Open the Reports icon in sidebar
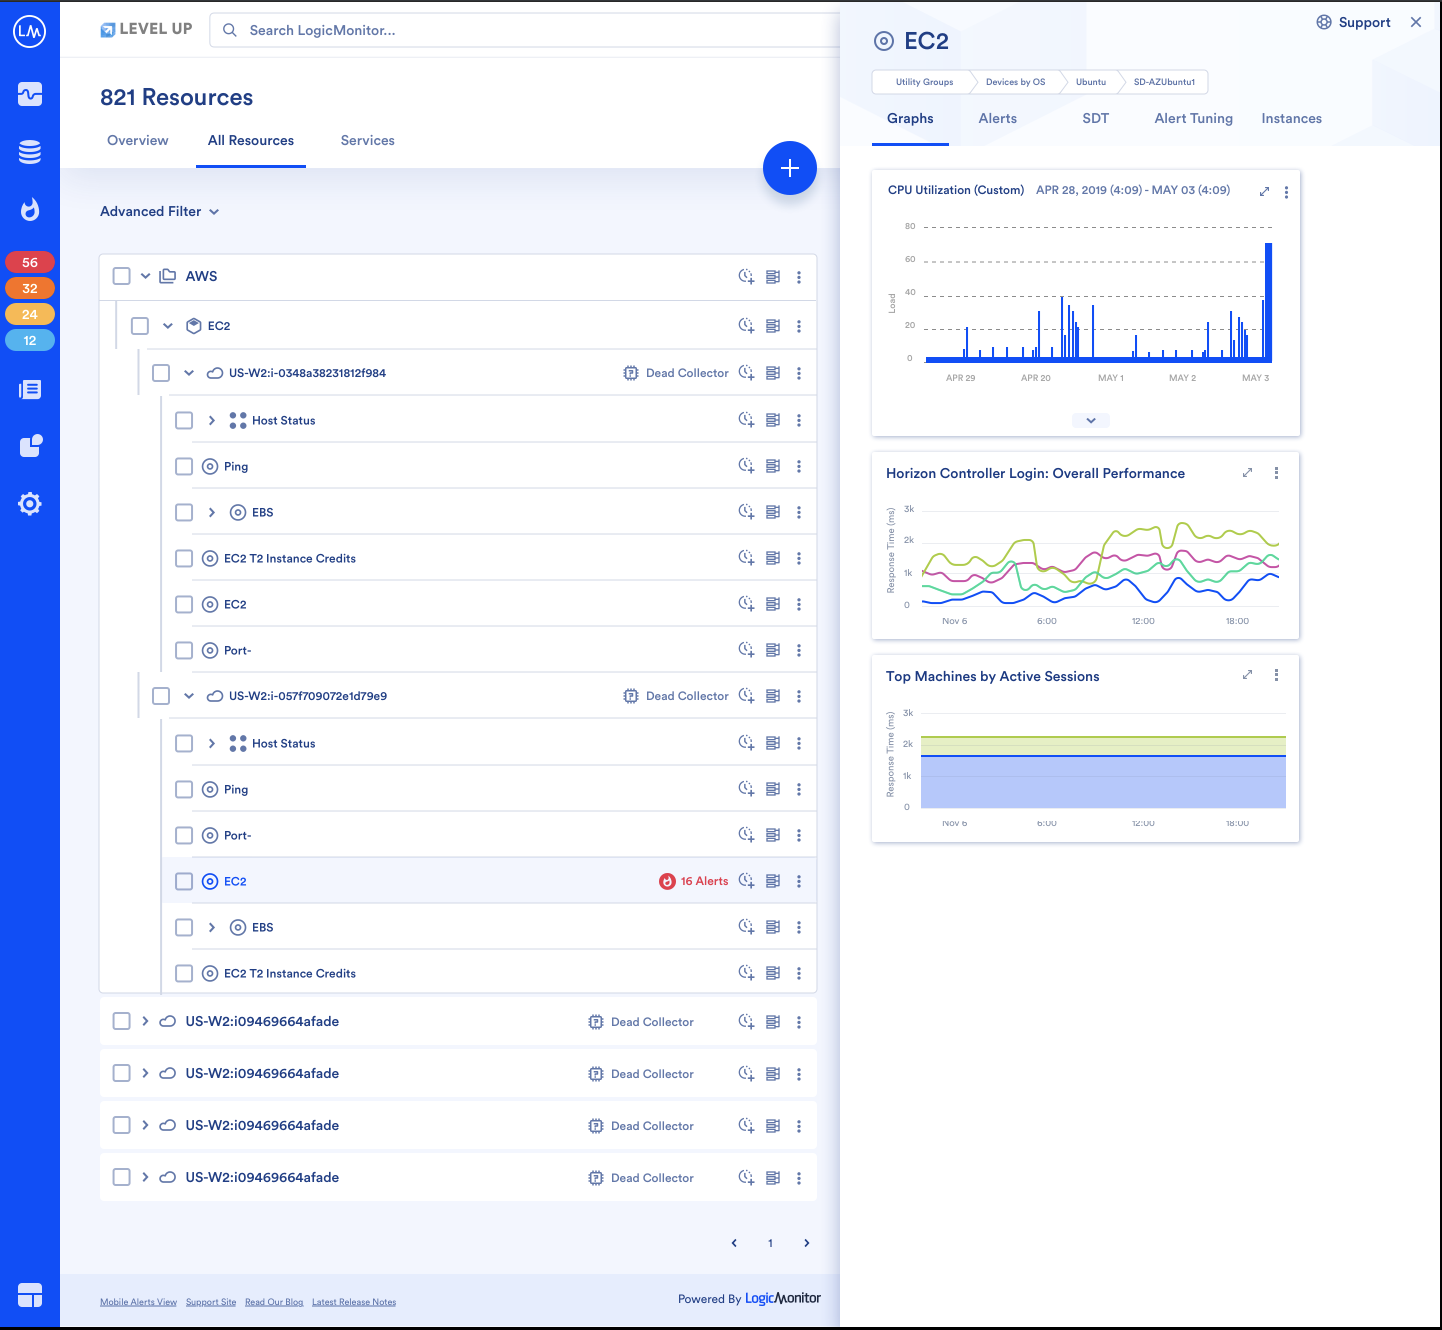Screen dimensions: 1442x1330 [x=30, y=390]
